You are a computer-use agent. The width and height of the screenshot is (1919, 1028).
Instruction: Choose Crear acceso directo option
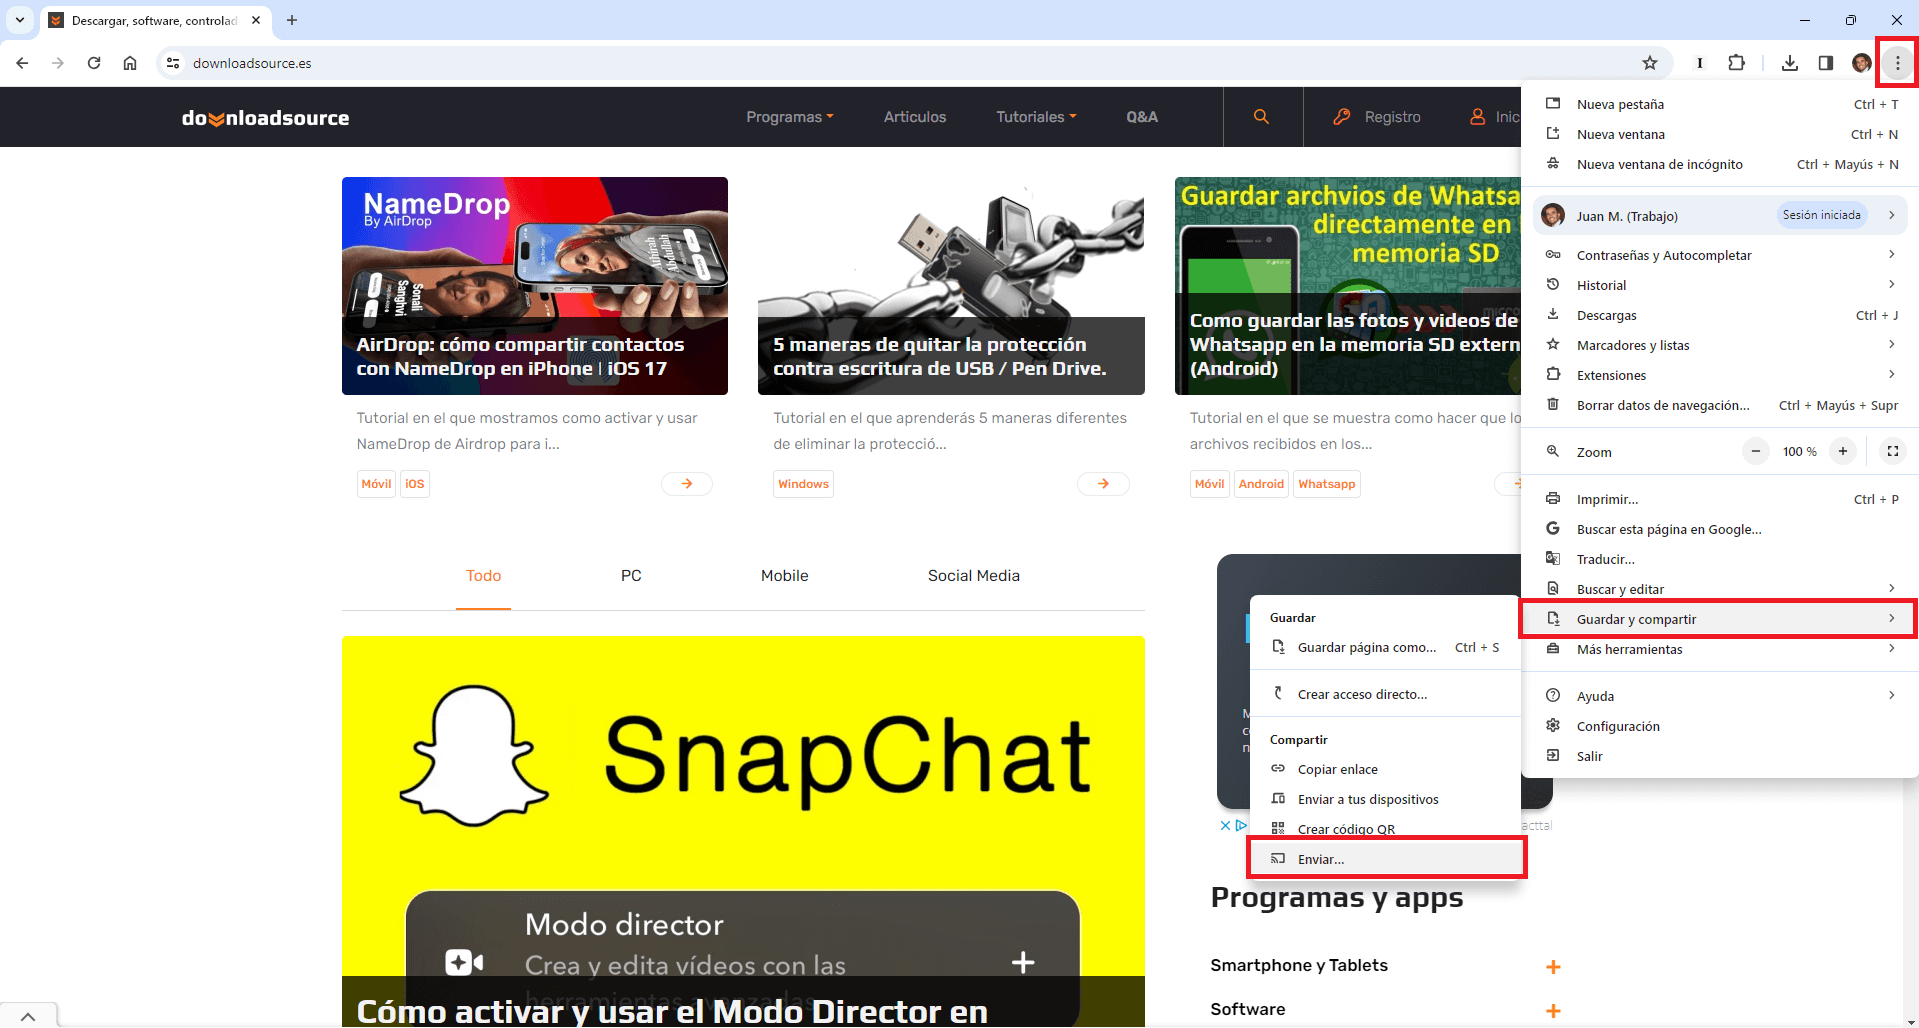[x=1385, y=694]
